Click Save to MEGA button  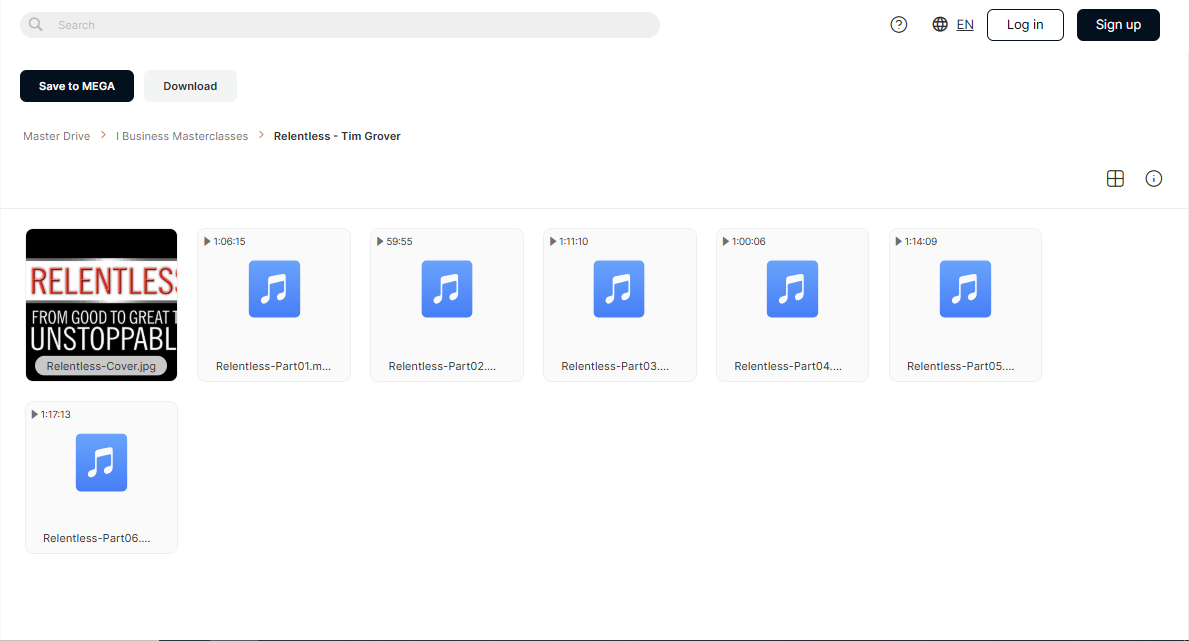77,86
